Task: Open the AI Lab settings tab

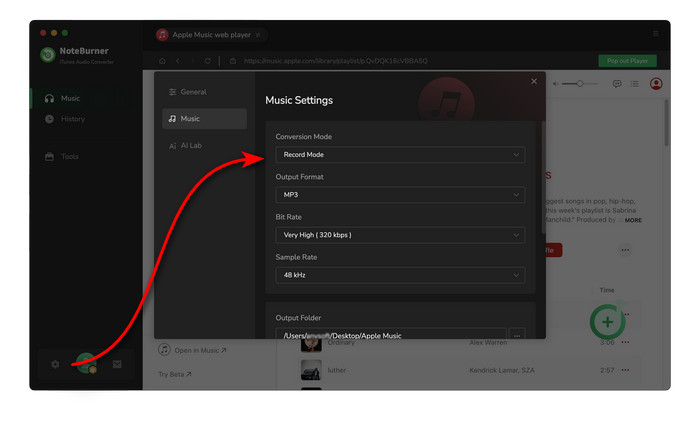Action: click(204, 146)
